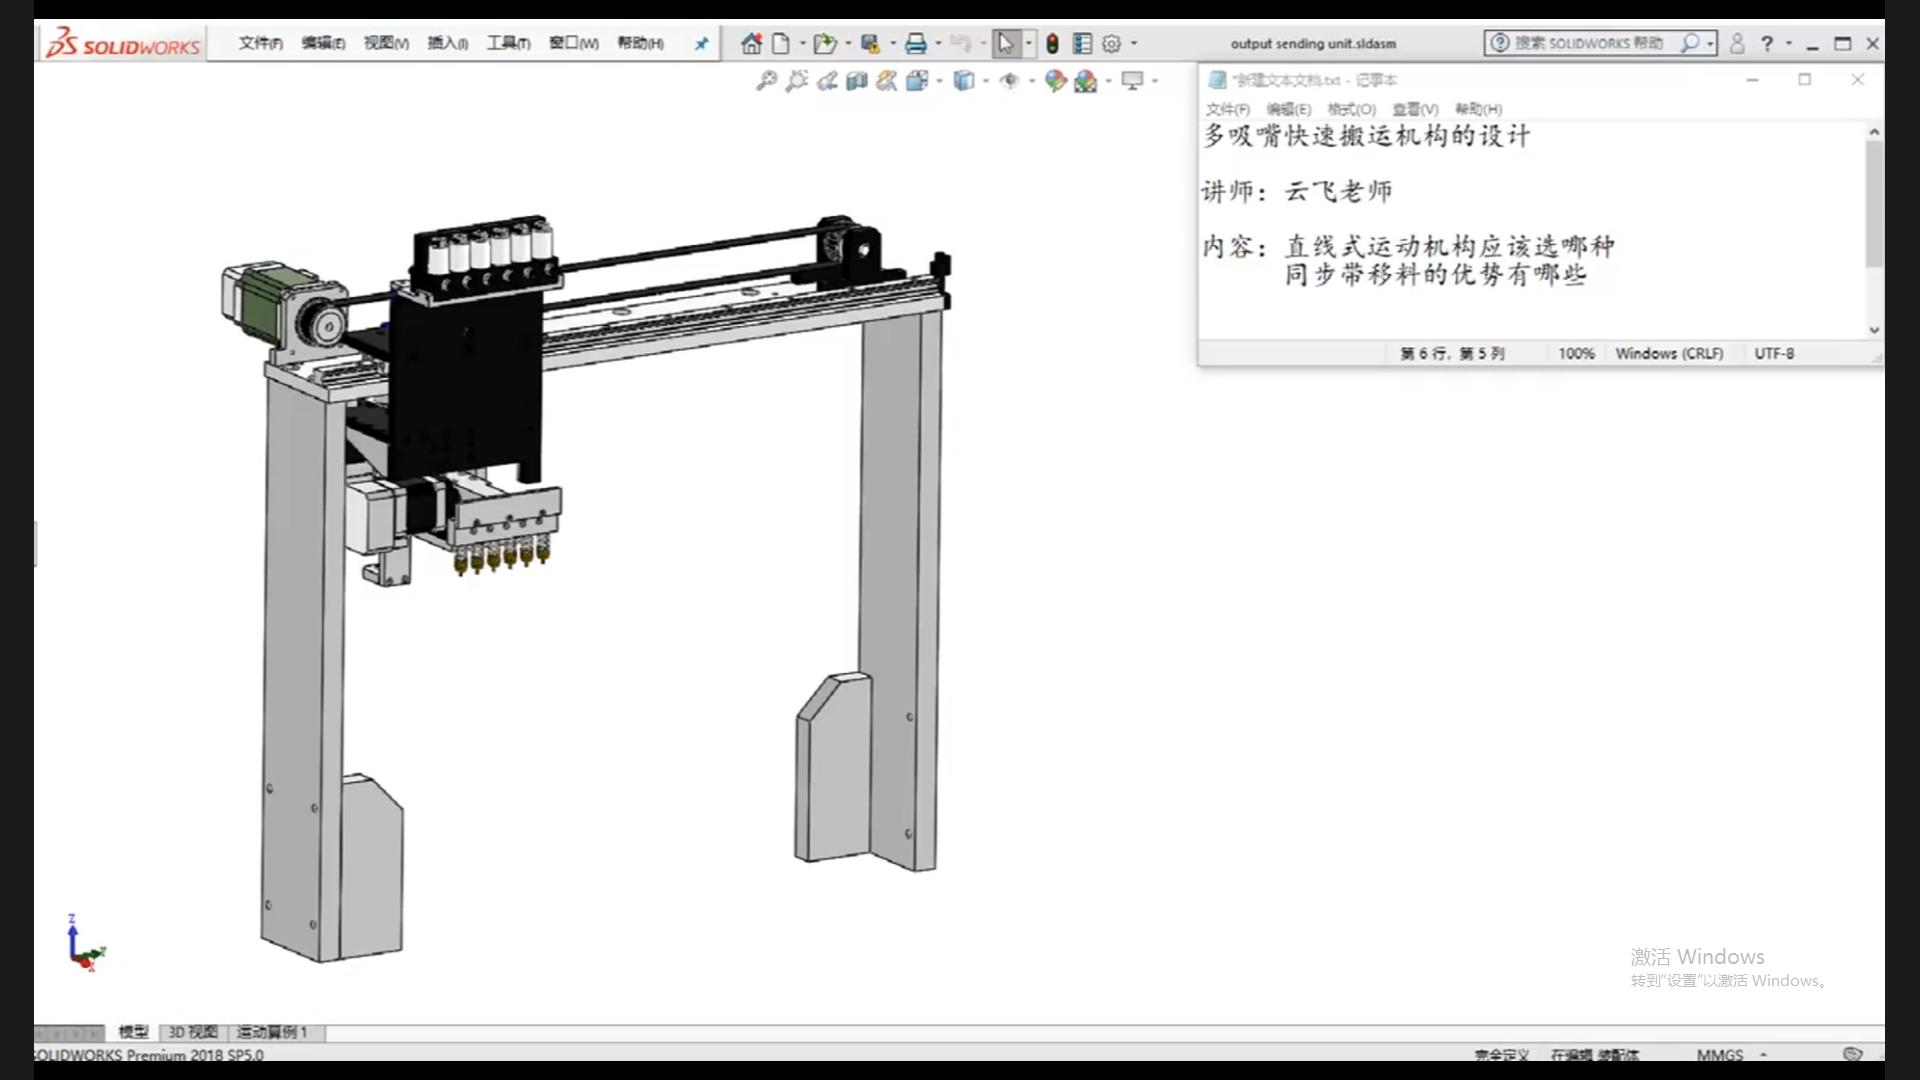The height and width of the screenshot is (1080, 1920).
Task: Click Zoom to Fit magnifier icon
Action: [x=767, y=81]
